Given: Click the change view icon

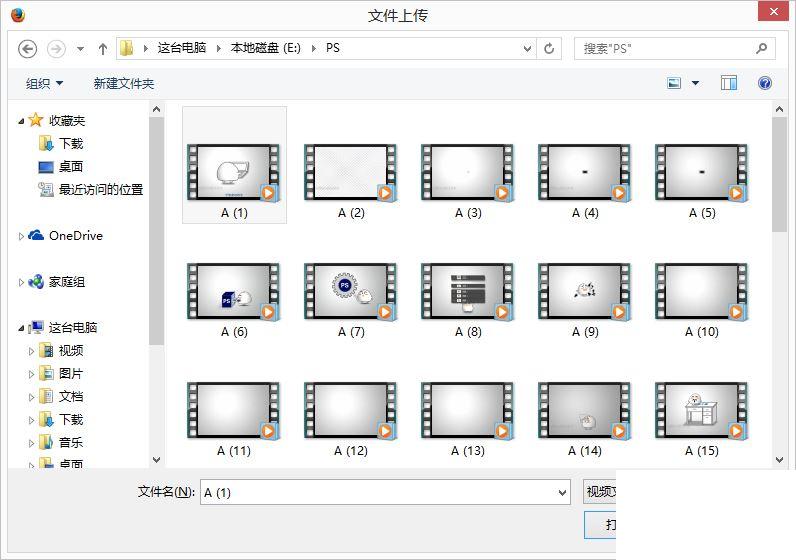Looking at the screenshot, I should [675, 83].
